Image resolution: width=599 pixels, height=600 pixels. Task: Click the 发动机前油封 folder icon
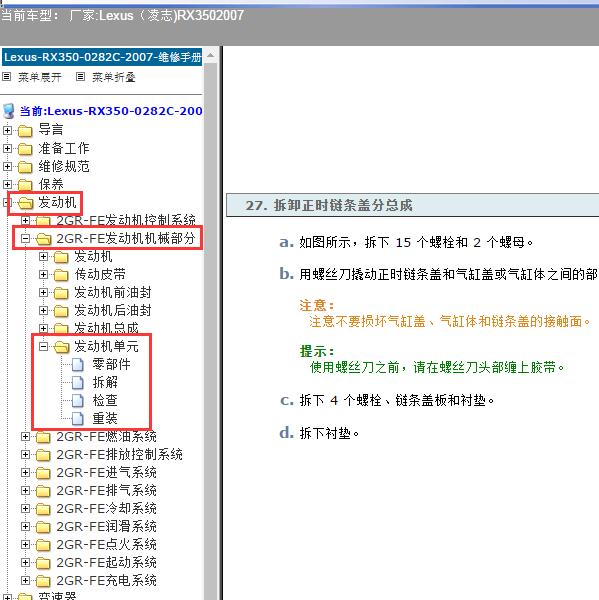61,293
